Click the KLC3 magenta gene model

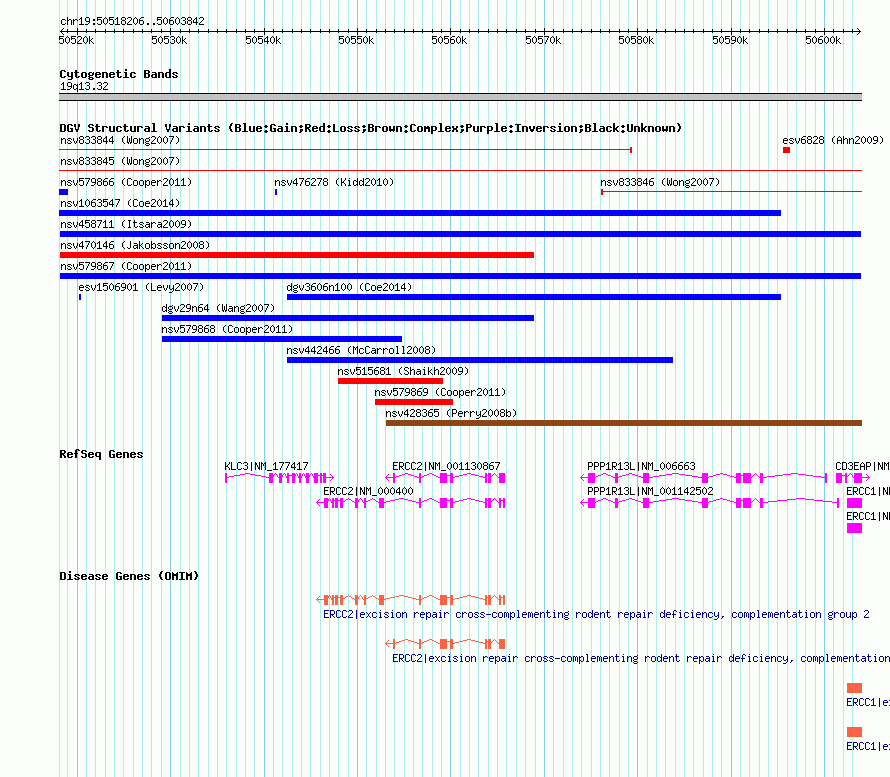[279, 478]
